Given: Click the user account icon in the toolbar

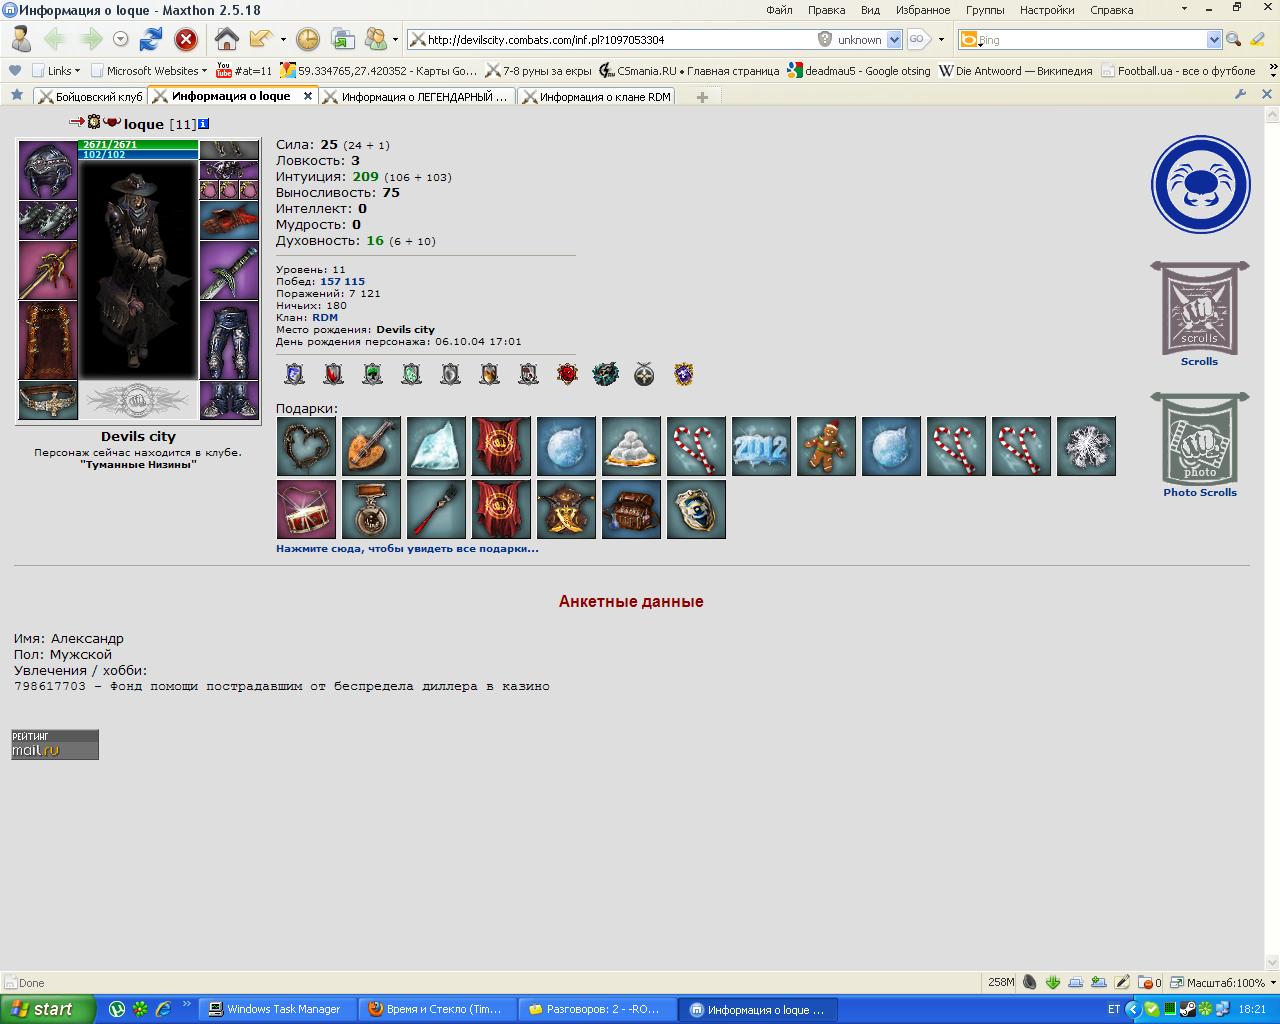Looking at the screenshot, I should (19, 39).
